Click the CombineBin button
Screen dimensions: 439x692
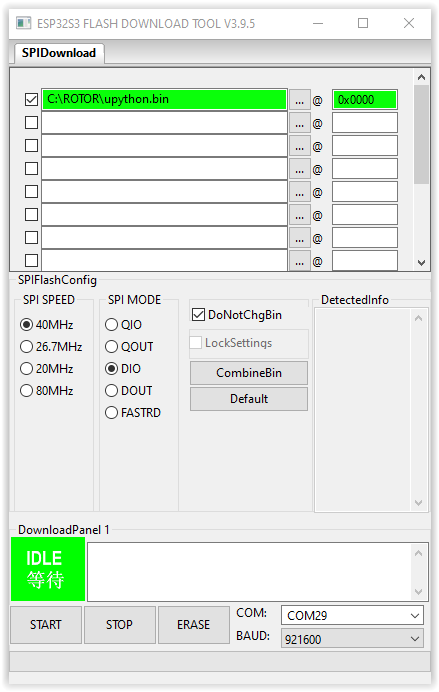coord(249,373)
